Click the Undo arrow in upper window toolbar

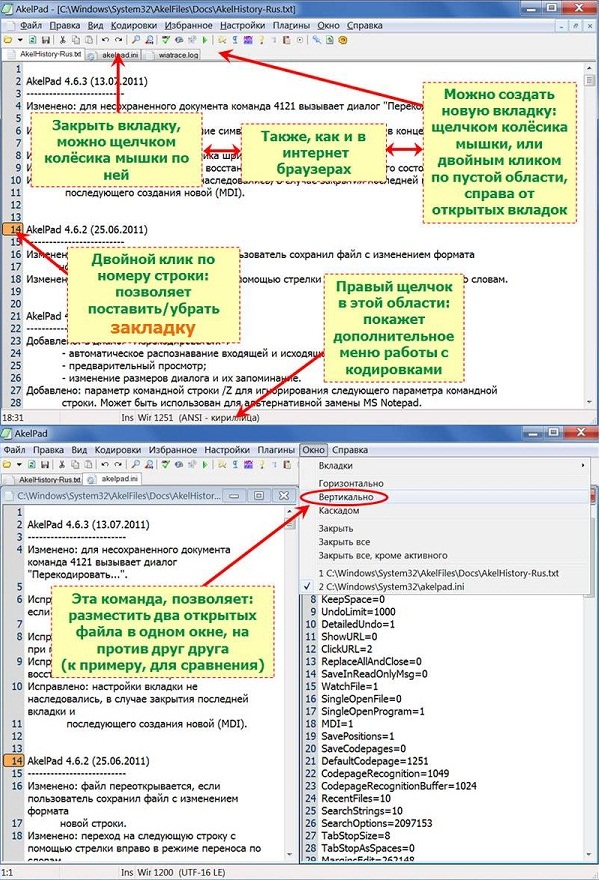point(105,40)
